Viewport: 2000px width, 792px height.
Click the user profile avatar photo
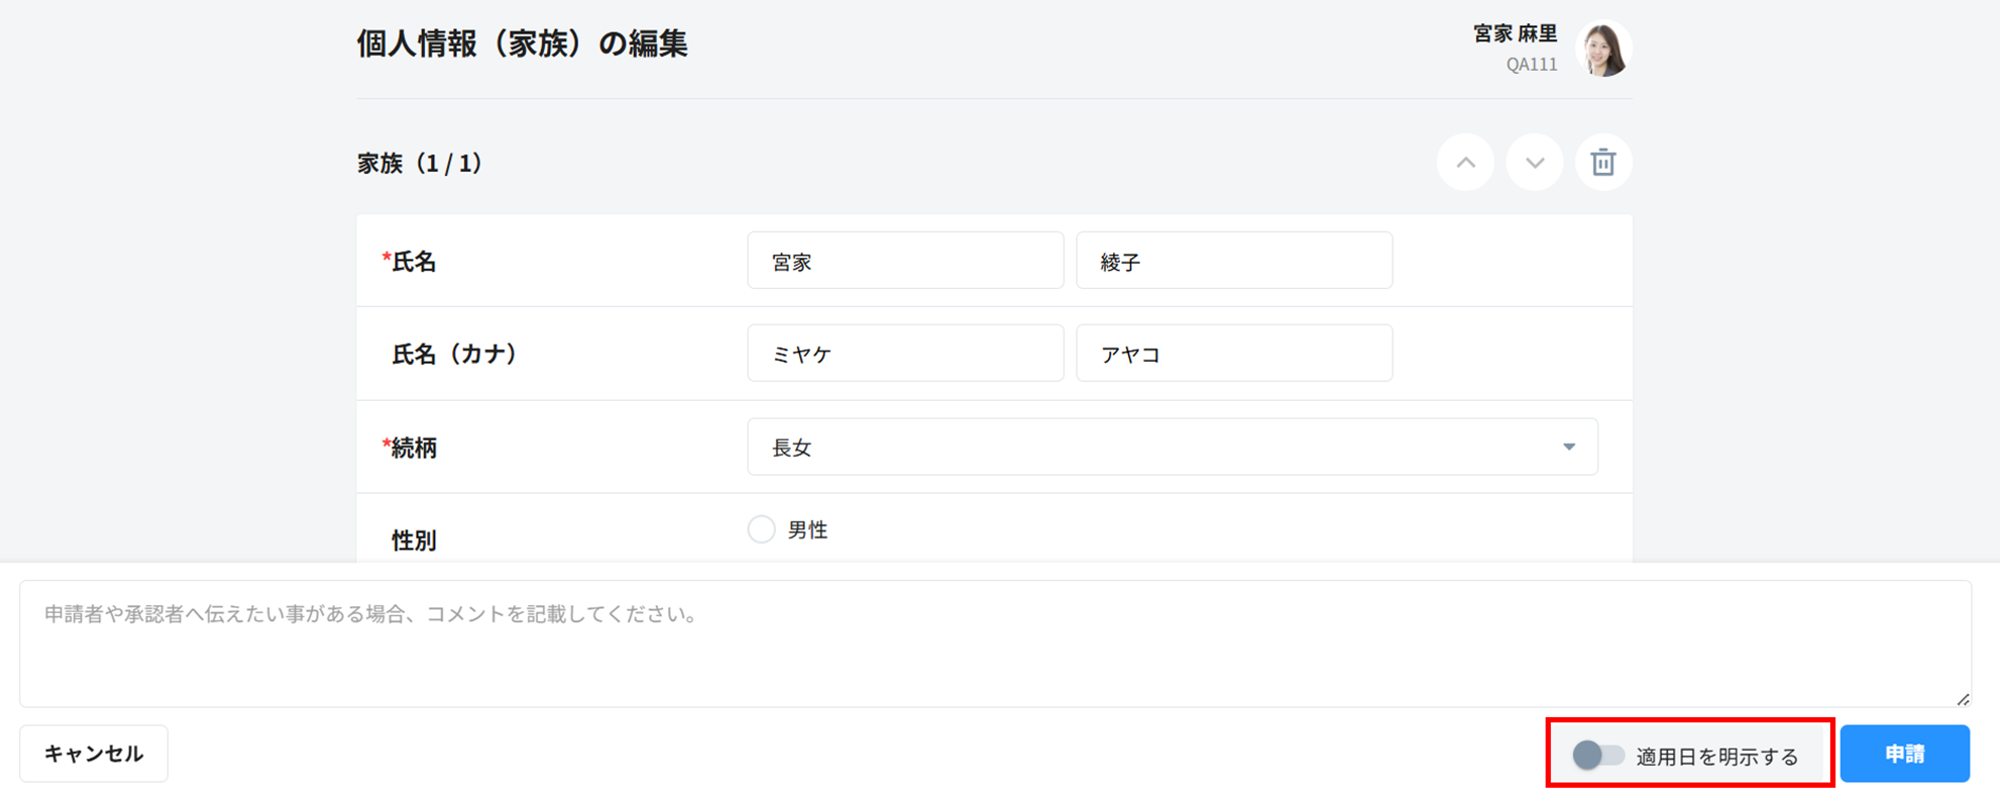pos(1603,49)
